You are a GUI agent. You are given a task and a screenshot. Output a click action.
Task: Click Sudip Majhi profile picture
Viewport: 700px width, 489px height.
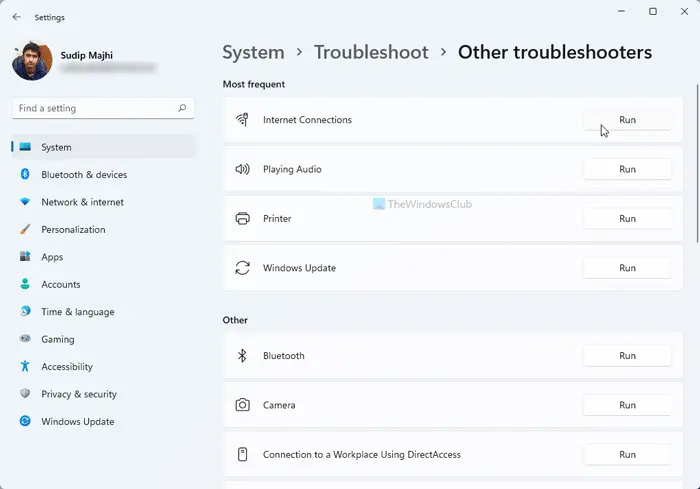[32, 61]
